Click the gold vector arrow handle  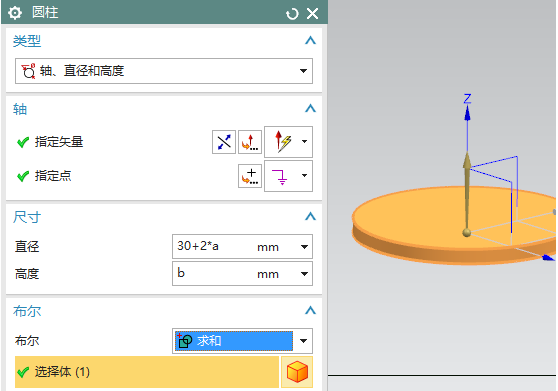coord(467,192)
